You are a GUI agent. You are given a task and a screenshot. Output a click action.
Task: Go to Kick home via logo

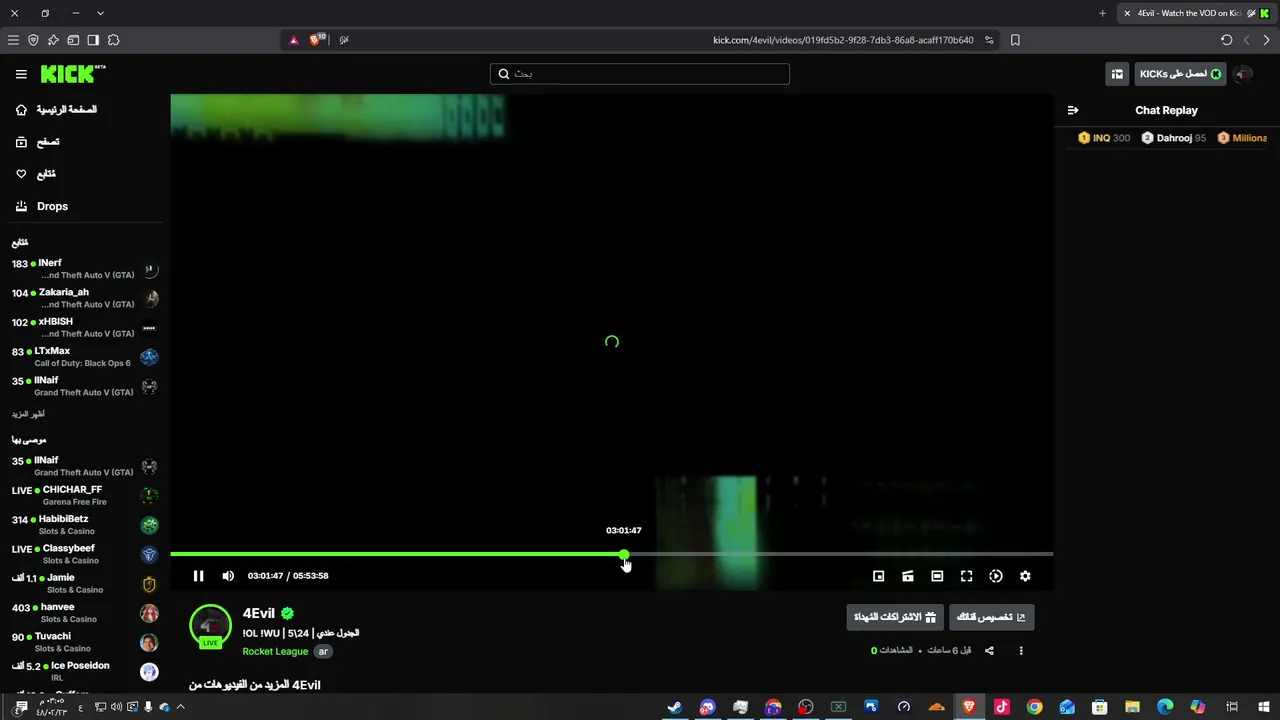point(72,74)
